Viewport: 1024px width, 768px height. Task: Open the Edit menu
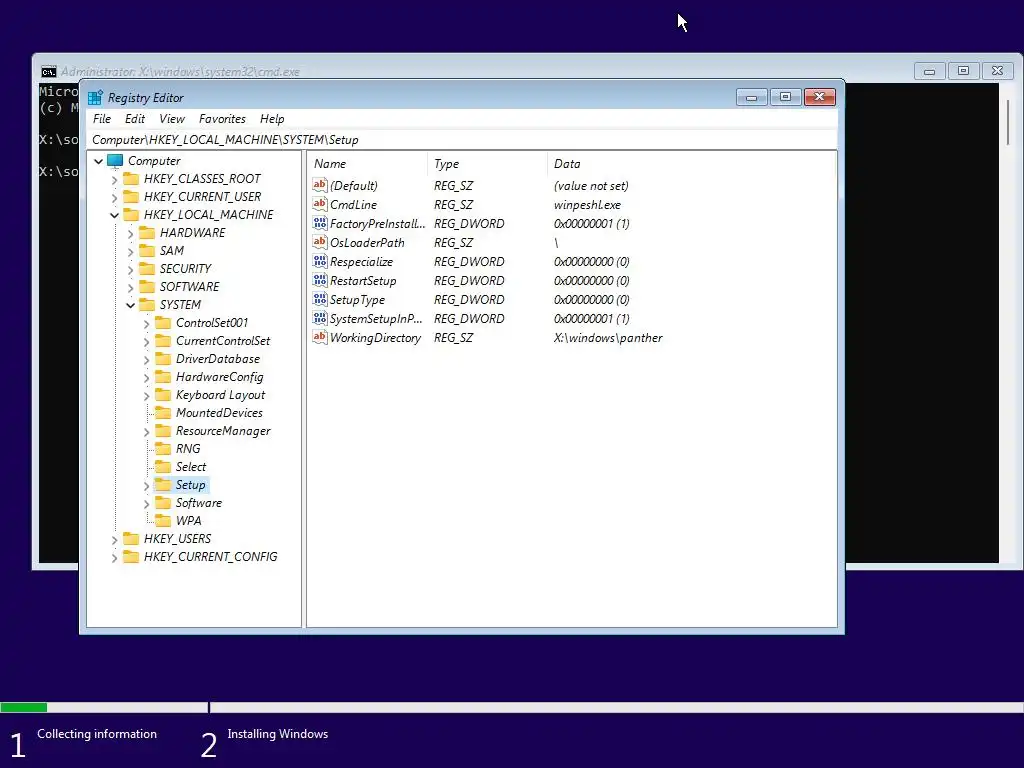tap(135, 119)
